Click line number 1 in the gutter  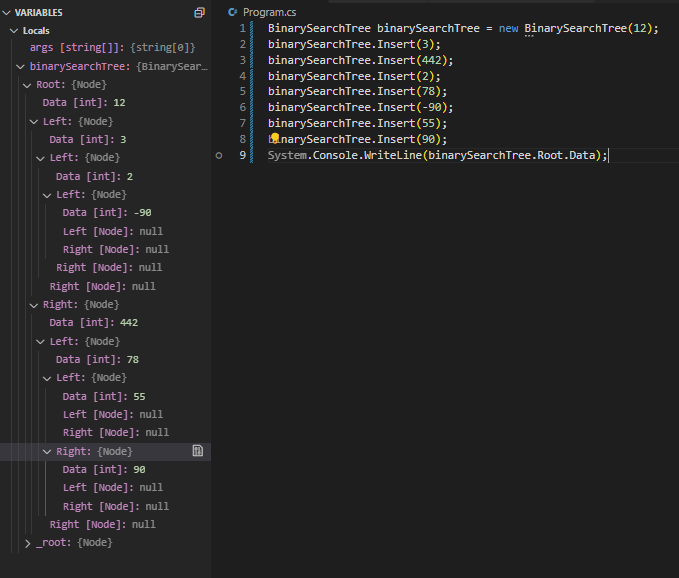point(242,28)
